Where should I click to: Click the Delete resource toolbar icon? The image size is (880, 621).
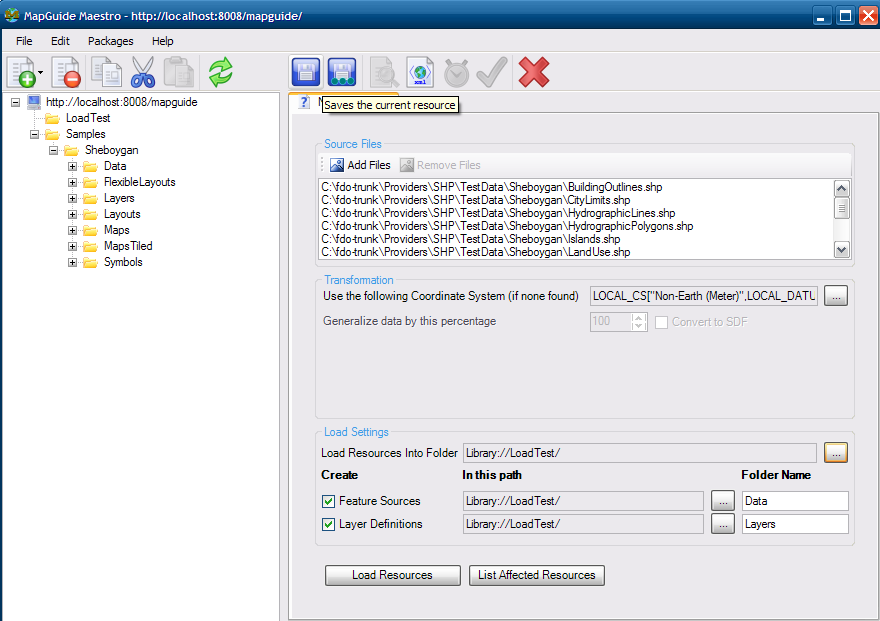click(x=66, y=72)
